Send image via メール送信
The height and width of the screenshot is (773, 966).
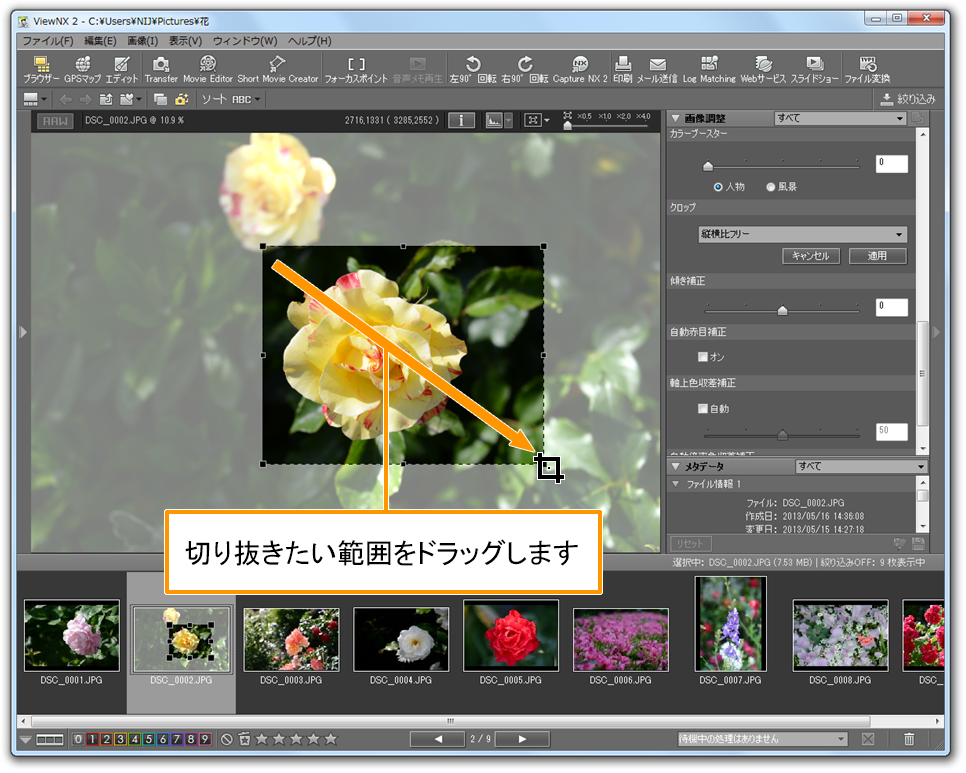[x=657, y=70]
